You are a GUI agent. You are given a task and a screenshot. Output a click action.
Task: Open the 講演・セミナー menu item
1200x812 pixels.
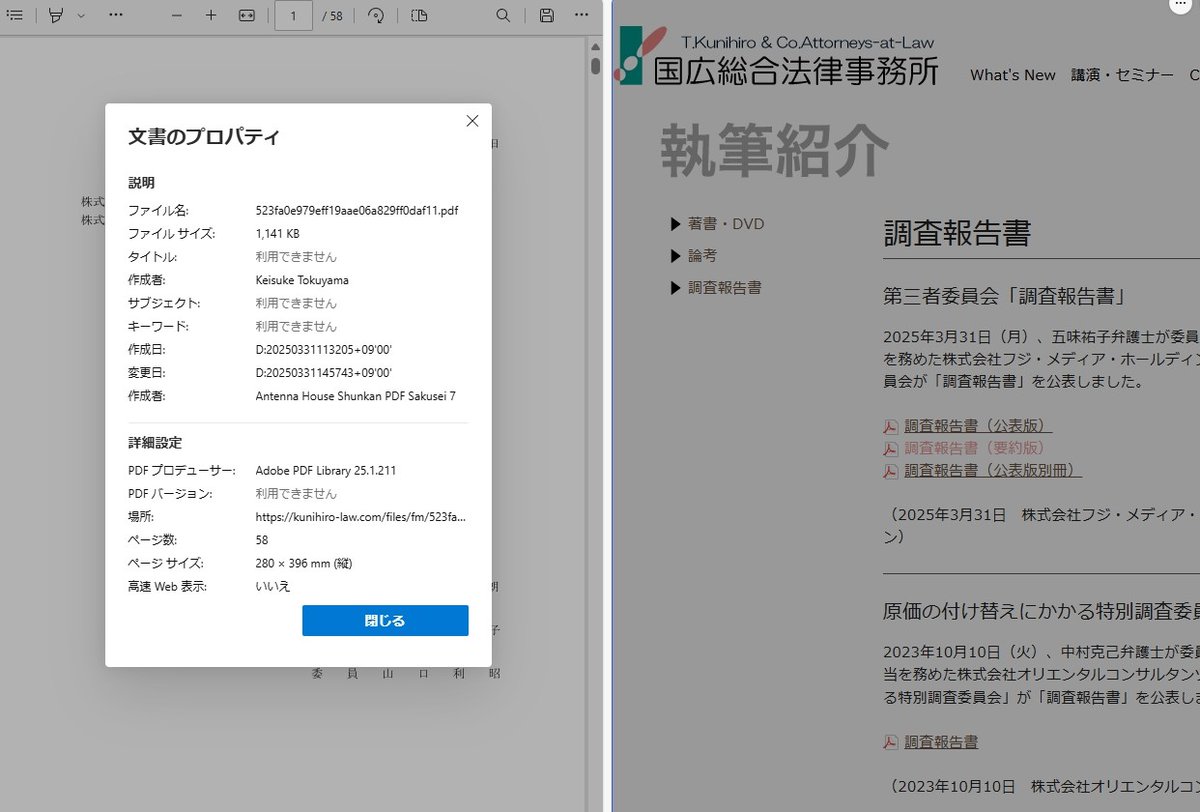click(x=1122, y=75)
